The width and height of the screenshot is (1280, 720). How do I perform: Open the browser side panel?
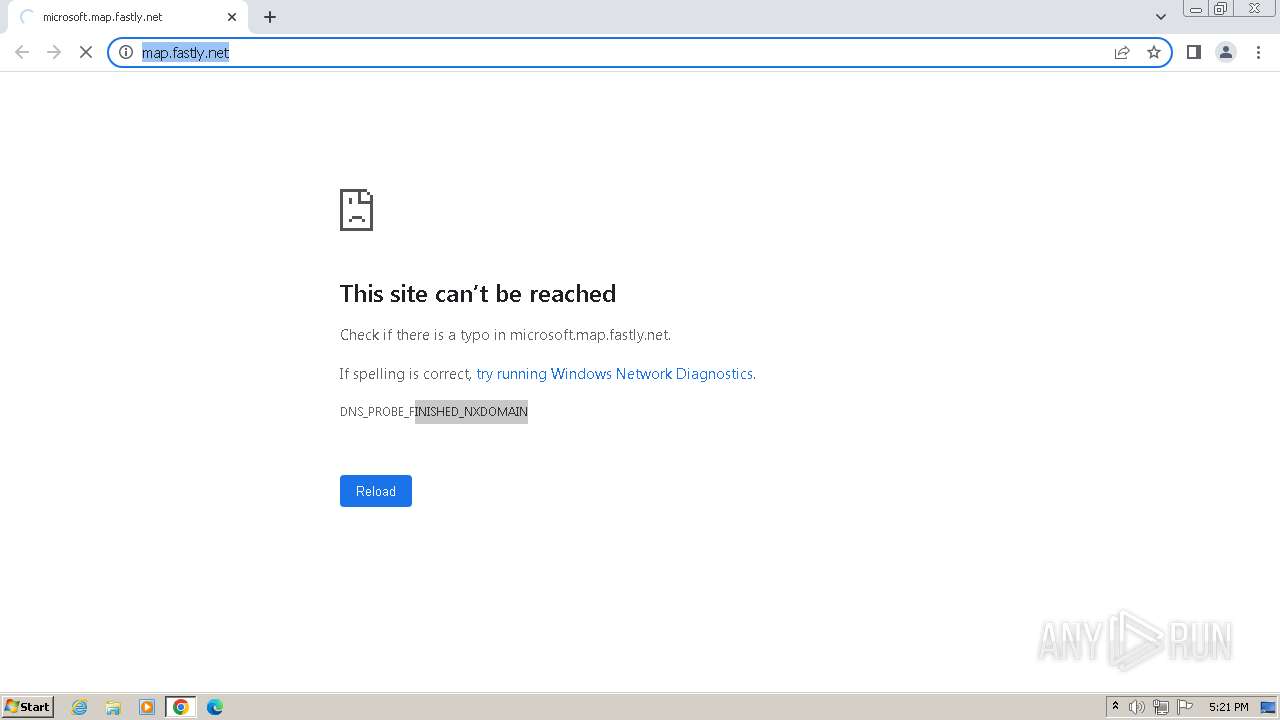(1193, 52)
